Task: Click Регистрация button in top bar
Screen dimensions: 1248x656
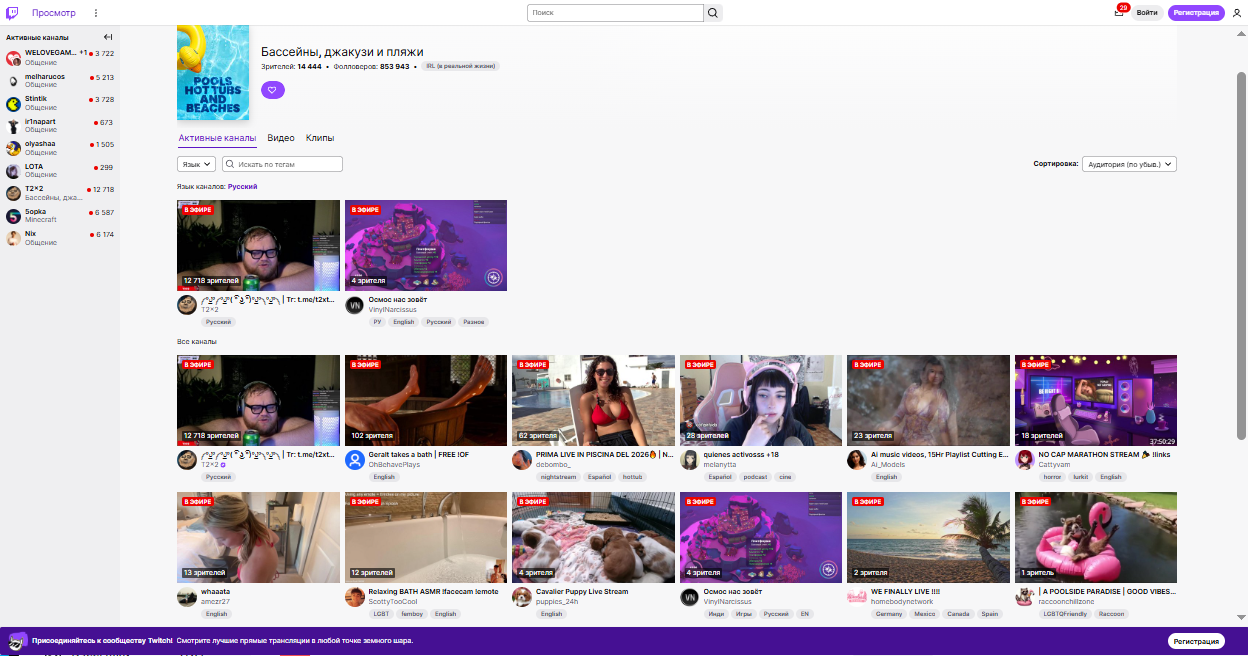Action: coord(1196,13)
